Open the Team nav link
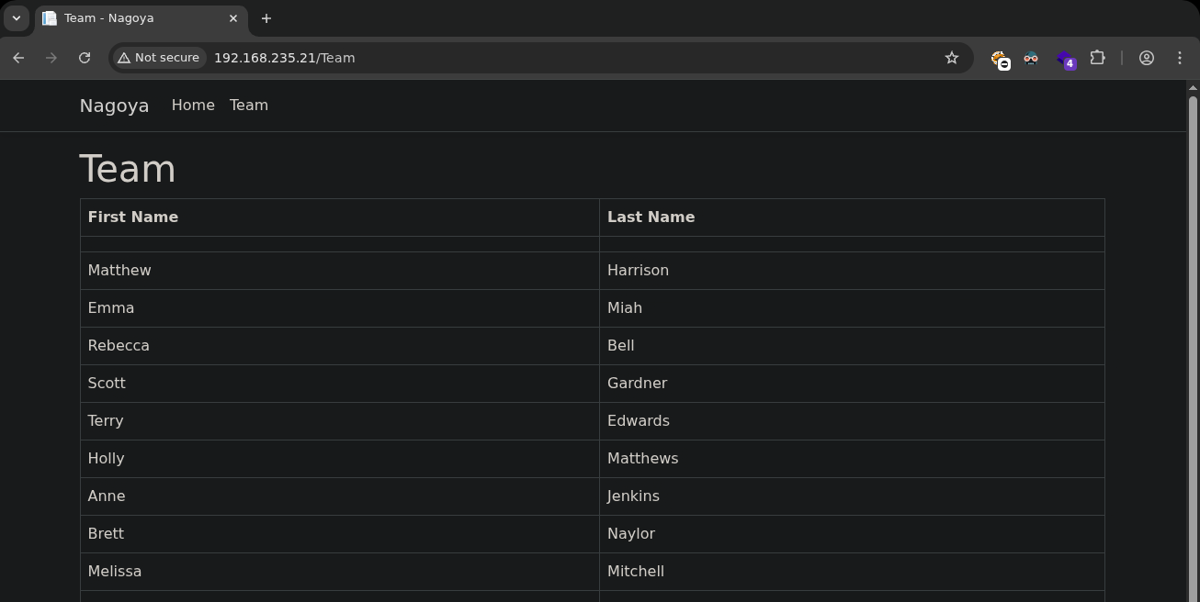 248,105
